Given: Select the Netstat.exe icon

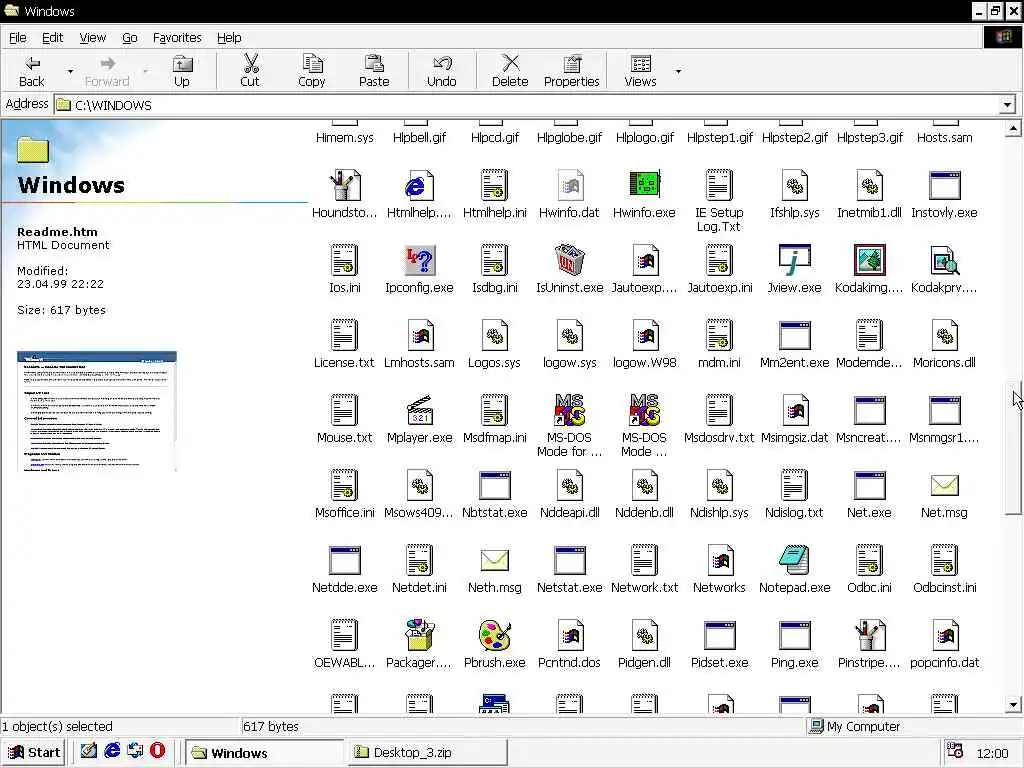Looking at the screenshot, I should (569, 560).
